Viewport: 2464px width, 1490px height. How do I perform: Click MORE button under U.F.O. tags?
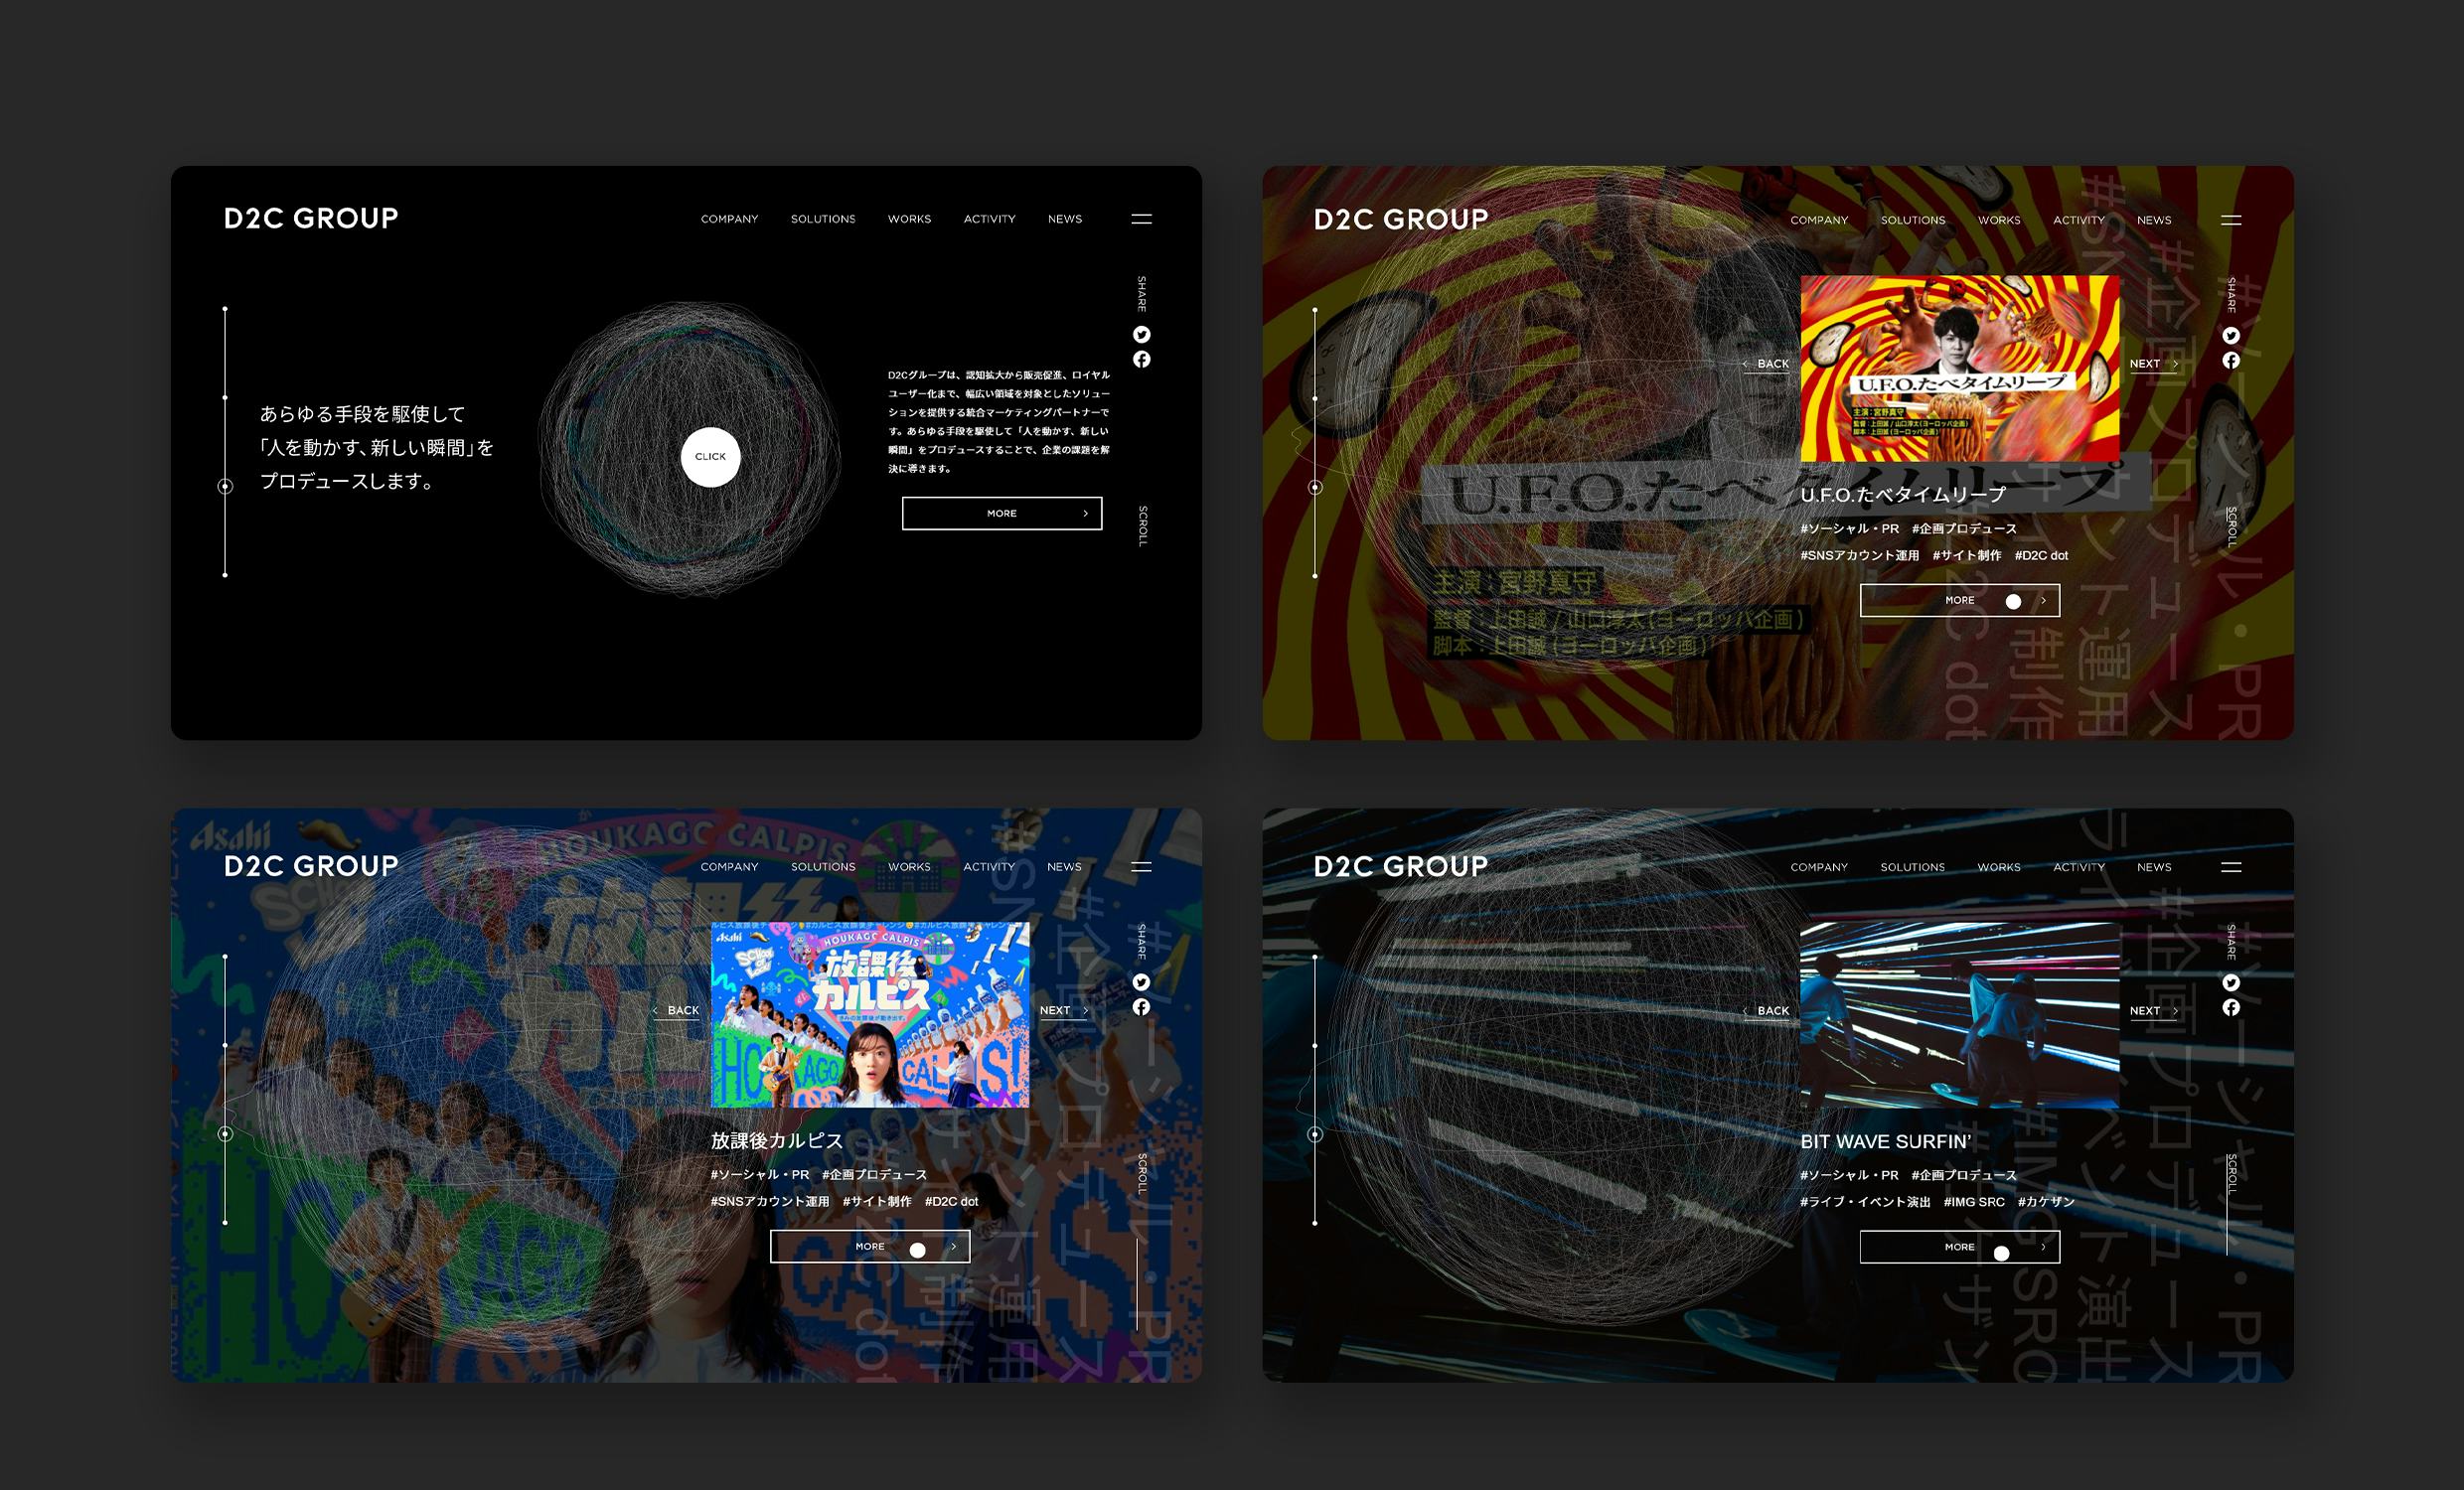coord(1960,600)
